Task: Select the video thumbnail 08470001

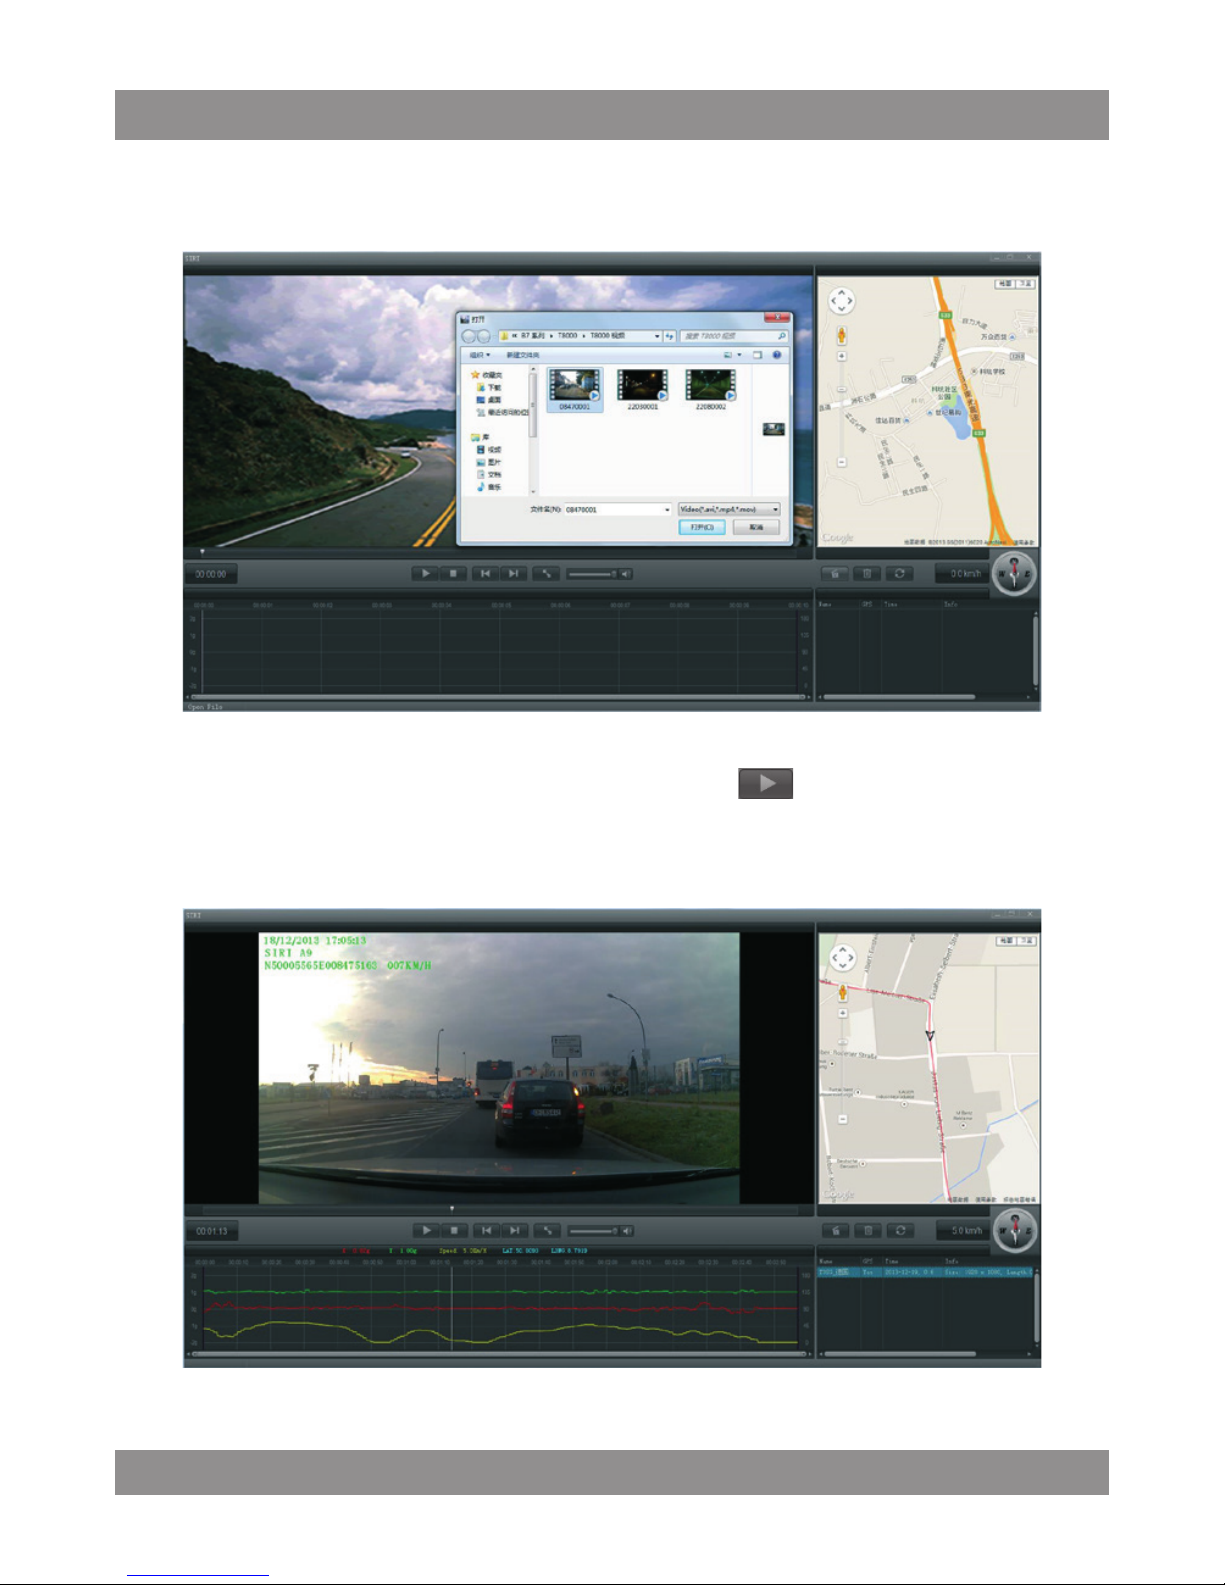Action: coord(575,389)
